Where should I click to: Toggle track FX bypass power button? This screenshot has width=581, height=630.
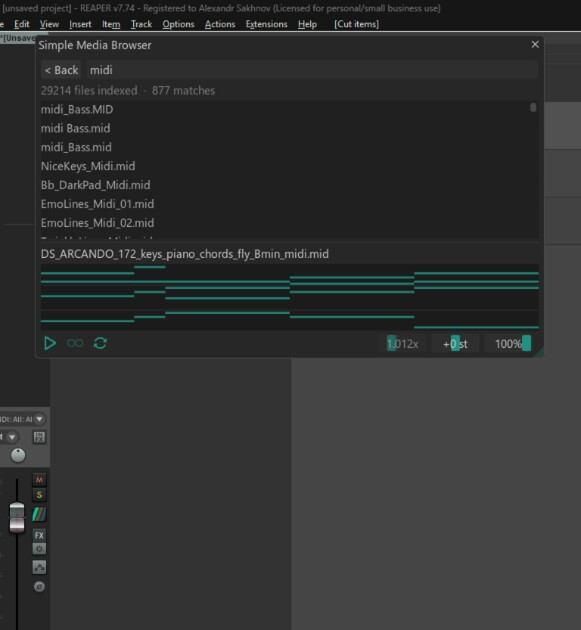pyautogui.click(x=39, y=548)
